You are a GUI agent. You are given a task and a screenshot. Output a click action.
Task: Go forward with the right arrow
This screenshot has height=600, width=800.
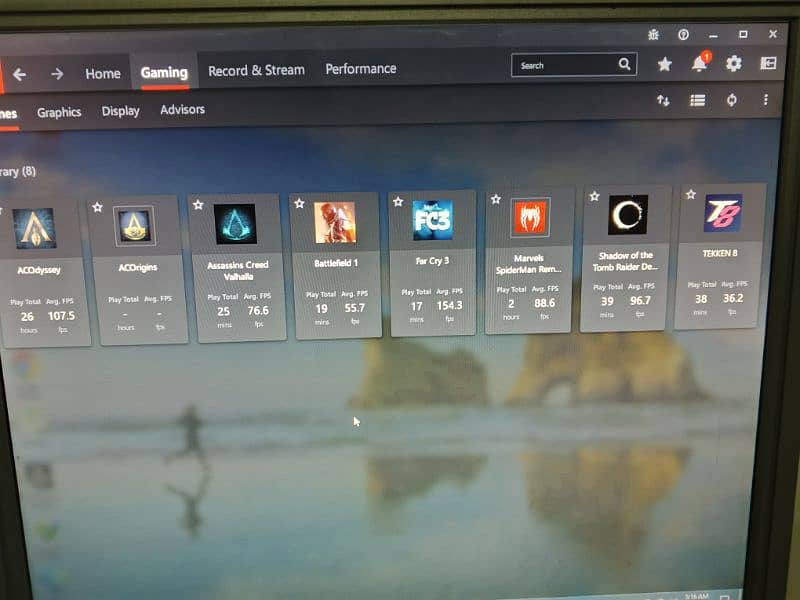pyautogui.click(x=57, y=74)
